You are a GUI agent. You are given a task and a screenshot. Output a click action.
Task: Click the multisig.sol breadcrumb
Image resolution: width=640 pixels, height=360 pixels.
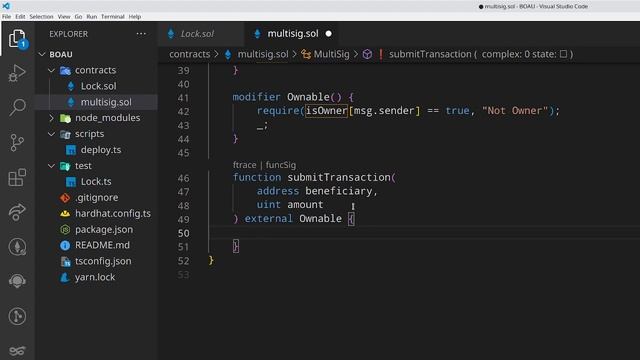pos(263,54)
